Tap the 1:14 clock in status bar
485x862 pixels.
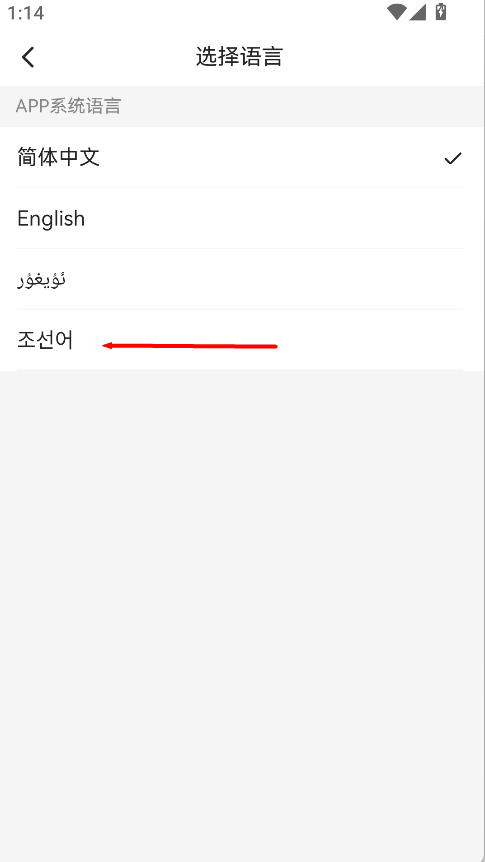tap(26, 12)
